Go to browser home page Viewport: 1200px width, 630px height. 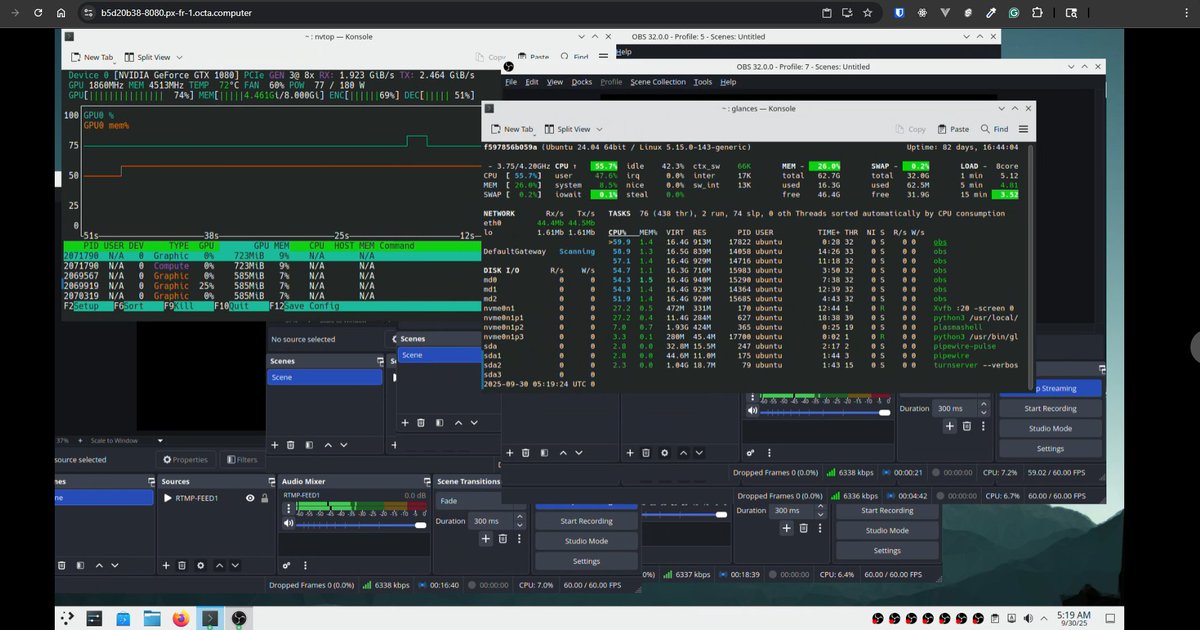coord(61,13)
